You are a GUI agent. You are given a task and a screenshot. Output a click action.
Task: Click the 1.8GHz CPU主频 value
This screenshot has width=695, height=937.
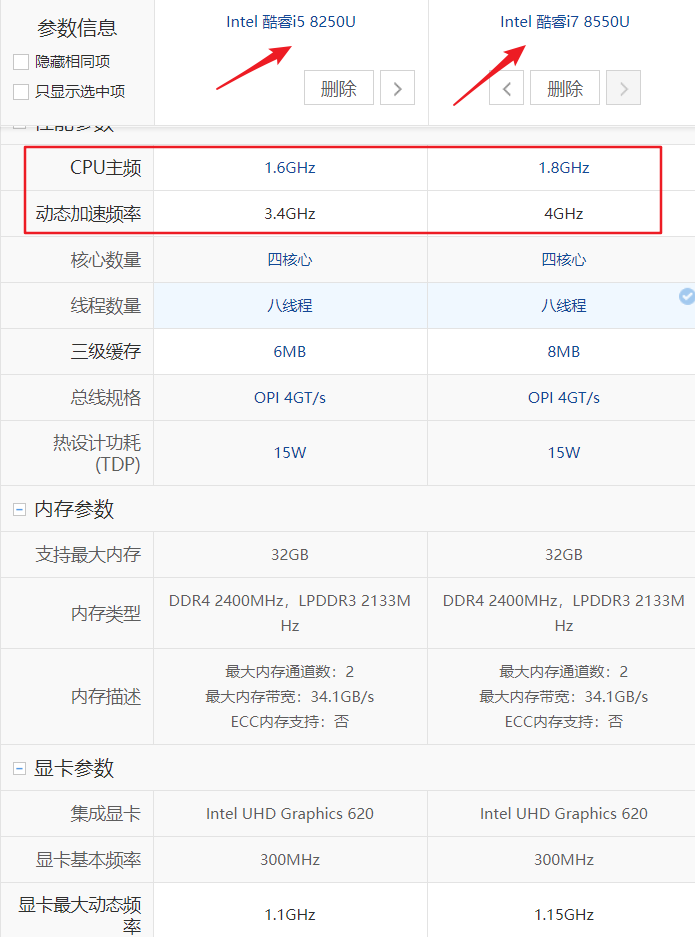tap(564, 168)
